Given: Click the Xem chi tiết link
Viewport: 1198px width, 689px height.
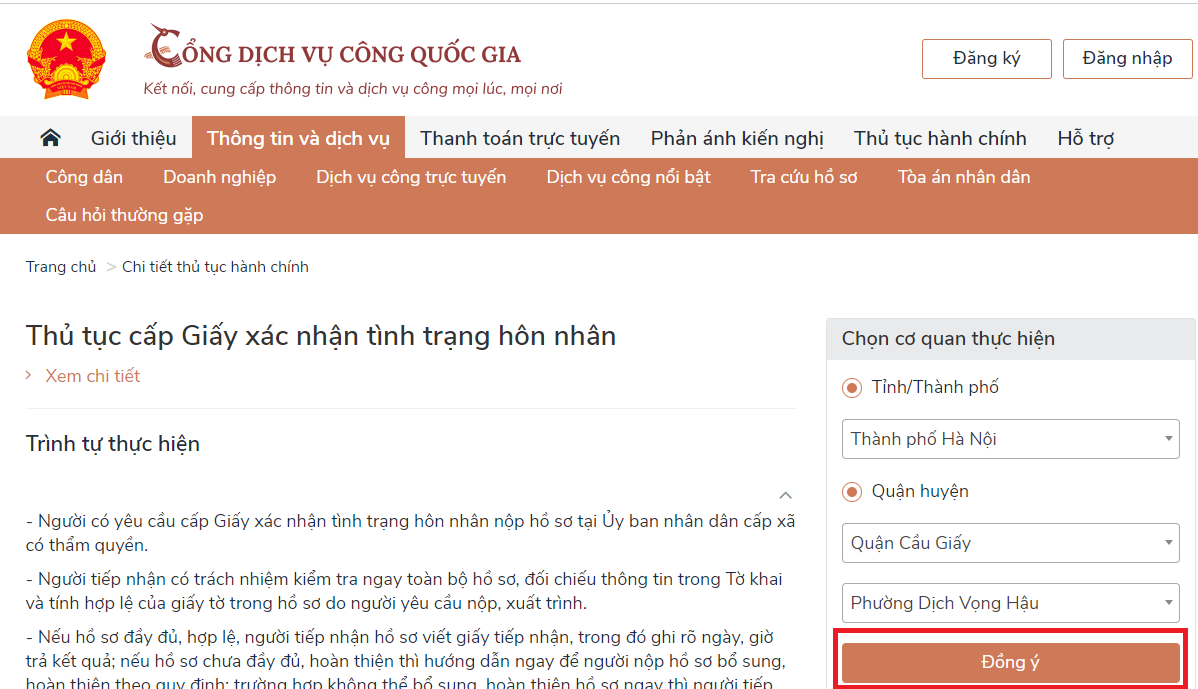Looking at the screenshot, I should coord(92,376).
